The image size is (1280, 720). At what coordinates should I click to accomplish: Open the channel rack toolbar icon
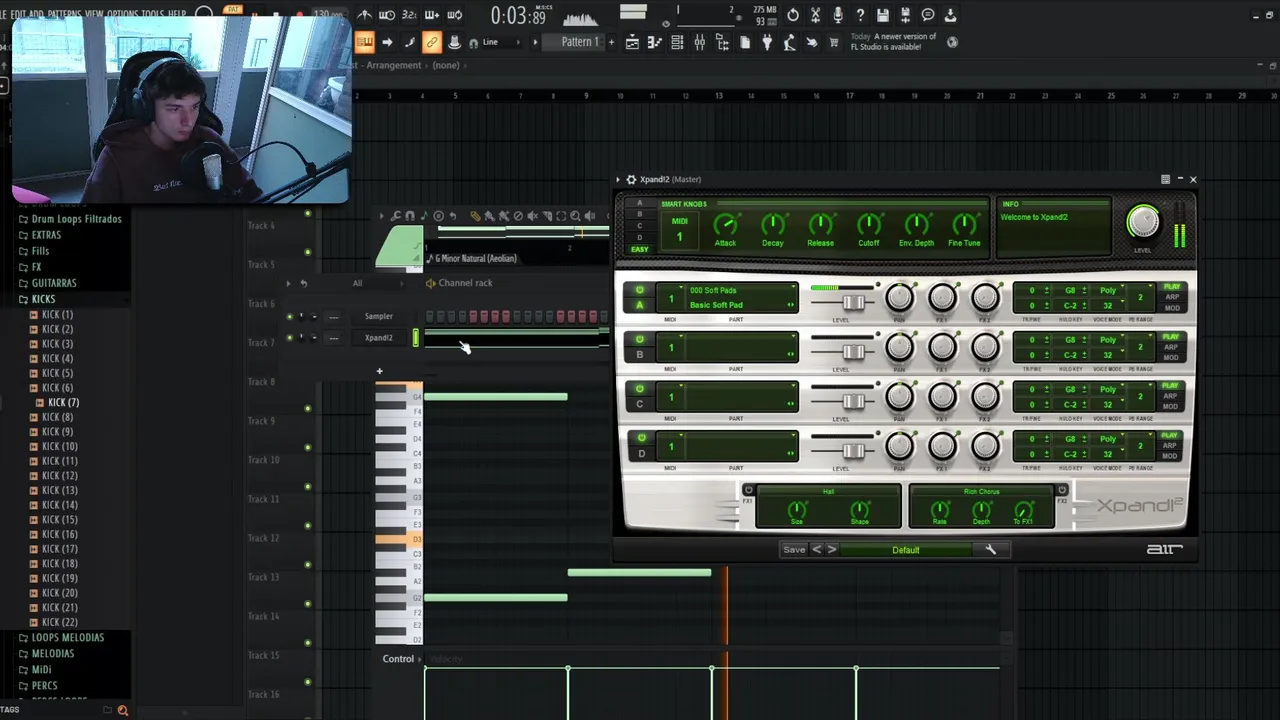(x=677, y=42)
